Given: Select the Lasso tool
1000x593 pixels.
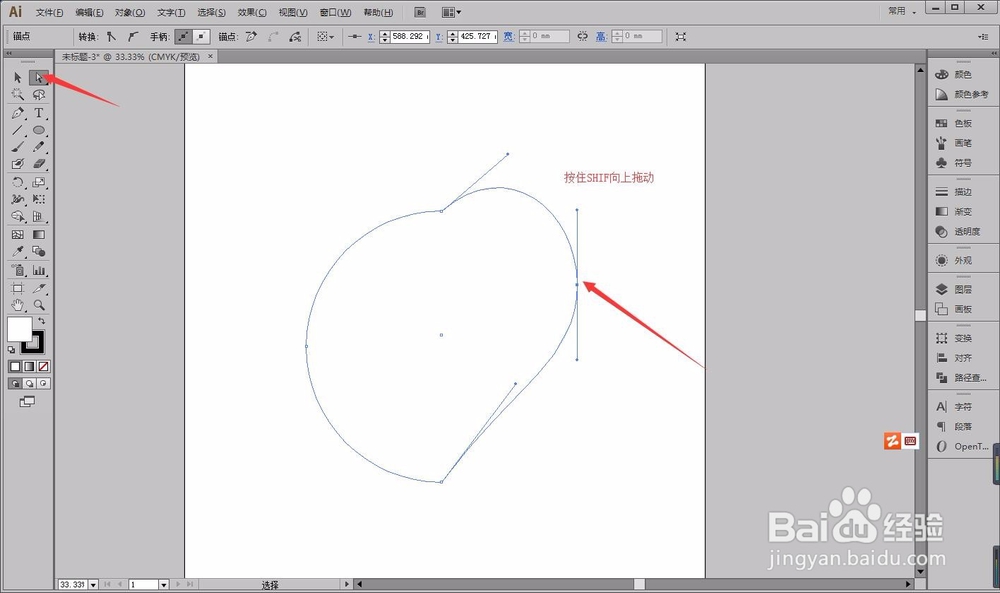Looking at the screenshot, I should pyautogui.click(x=39, y=94).
